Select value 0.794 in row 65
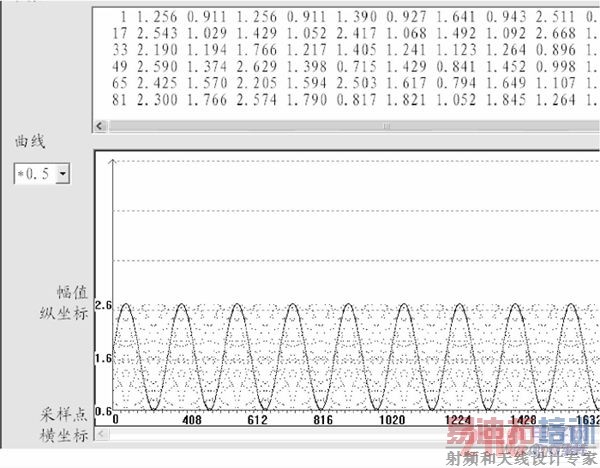The image size is (600, 468). [x=456, y=83]
